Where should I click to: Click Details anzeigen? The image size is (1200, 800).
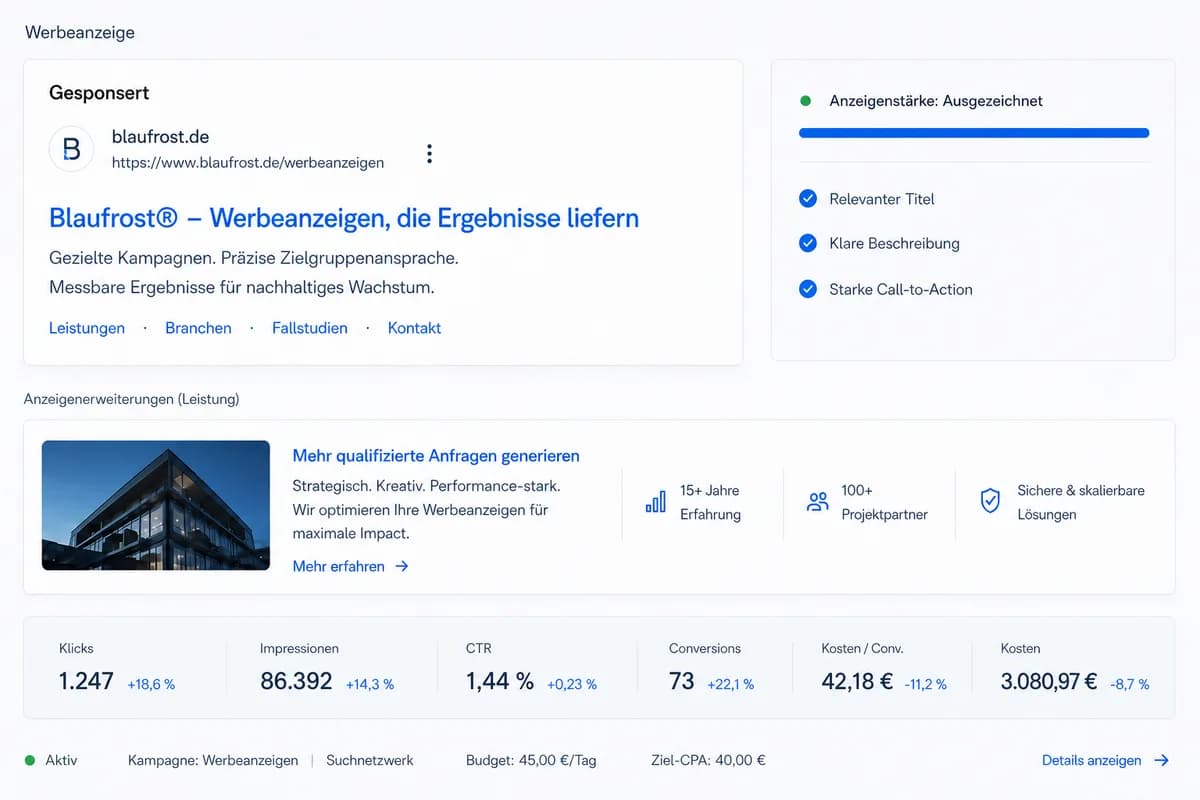(1091, 760)
